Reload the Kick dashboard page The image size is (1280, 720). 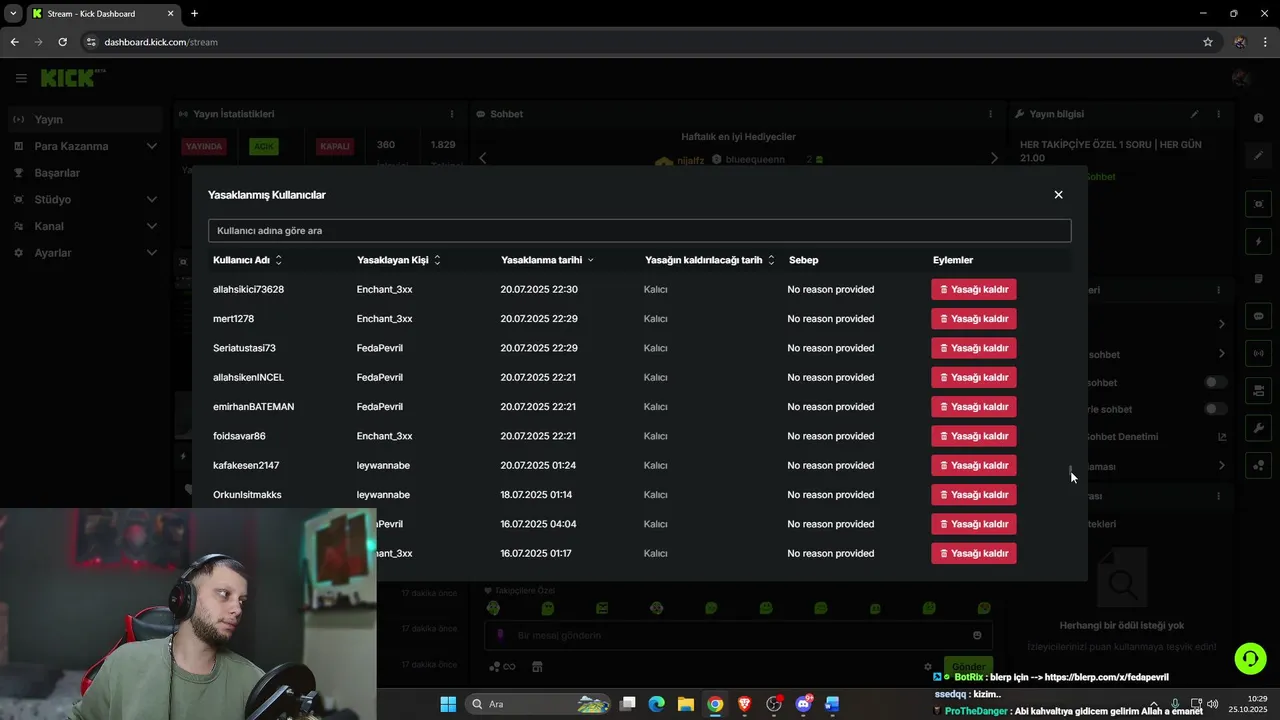click(62, 42)
